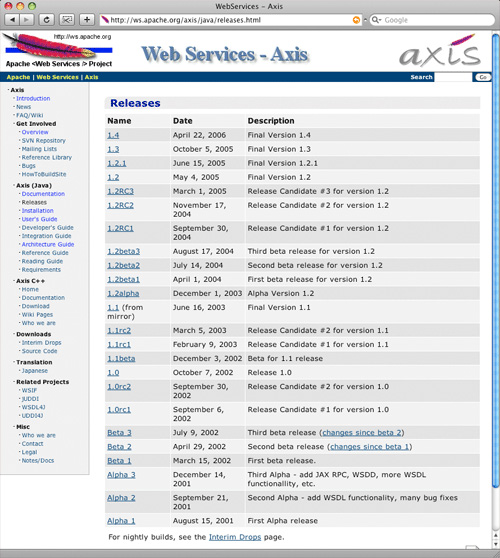500x558 pixels.
Task: Open Mailing Lists sidebar link
Action: click(x=39, y=149)
